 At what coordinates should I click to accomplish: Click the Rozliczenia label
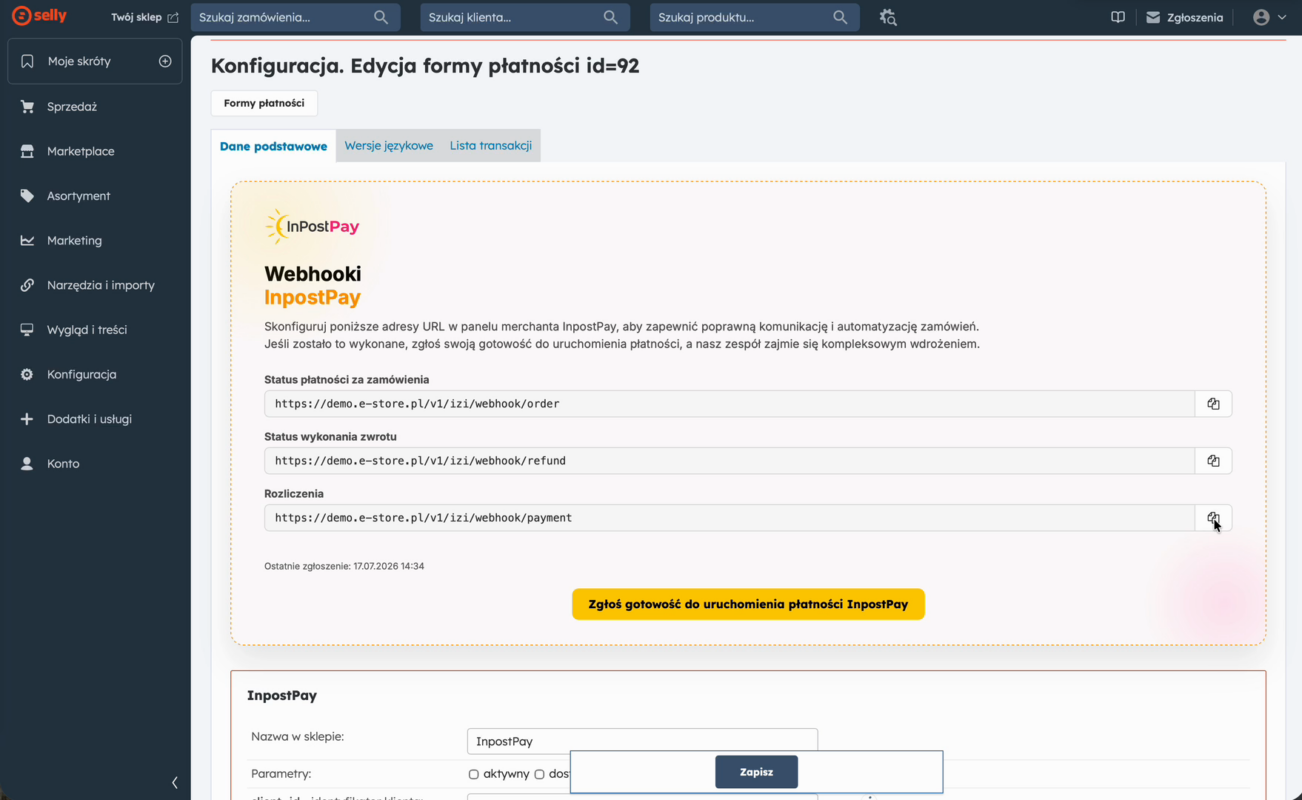(x=294, y=494)
